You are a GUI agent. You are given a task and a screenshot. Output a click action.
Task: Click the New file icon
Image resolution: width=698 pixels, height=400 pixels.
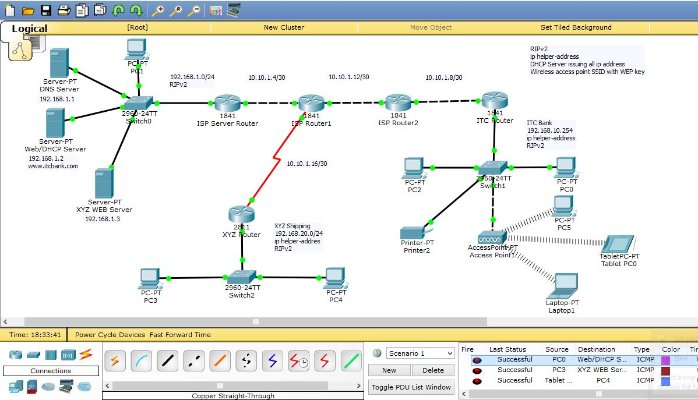click(10, 10)
